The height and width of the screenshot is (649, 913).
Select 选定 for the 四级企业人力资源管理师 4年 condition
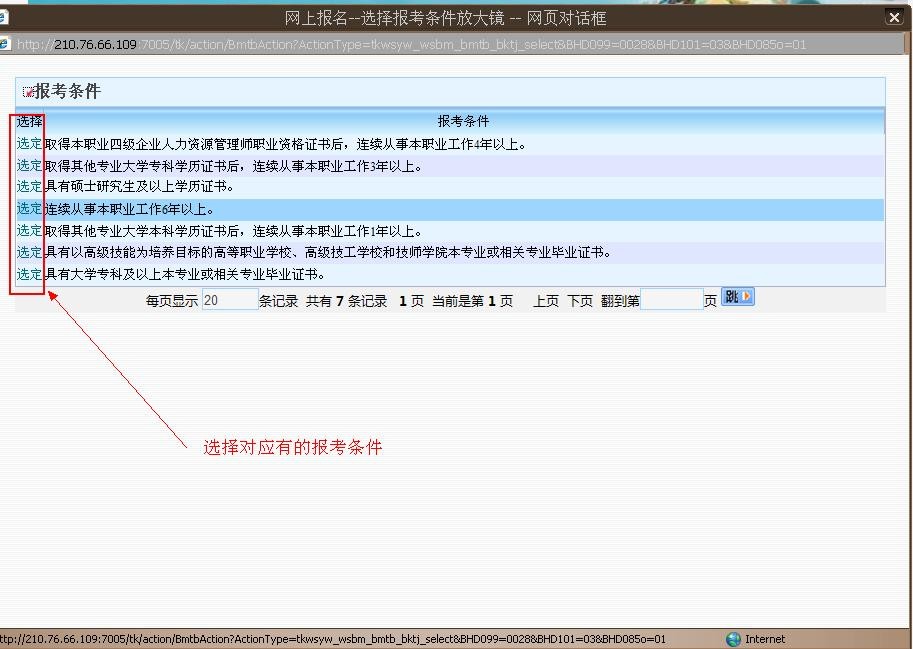click(x=29, y=144)
